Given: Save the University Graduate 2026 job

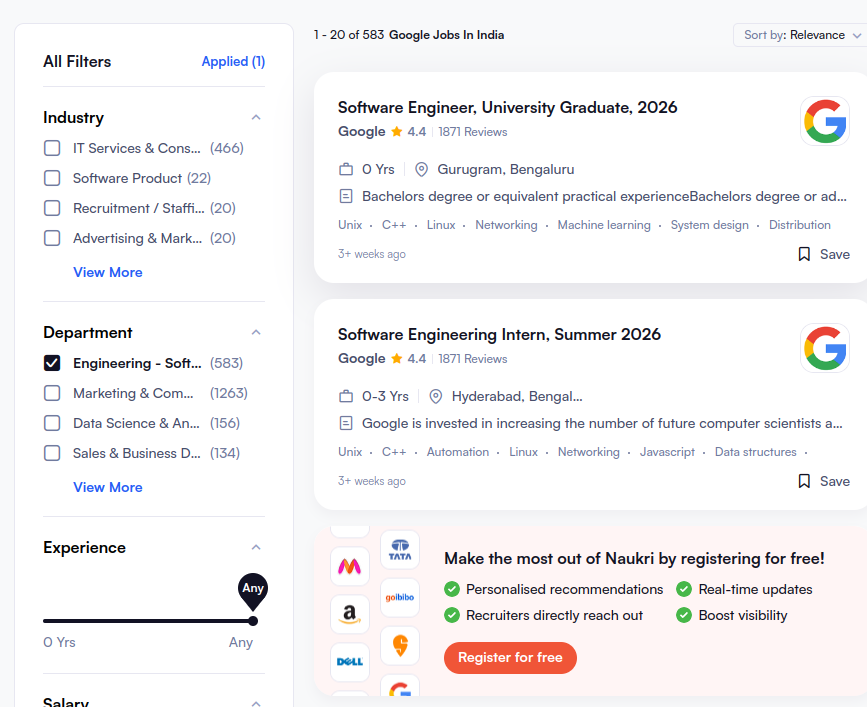Looking at the screenshot, I should click(824, 254).
